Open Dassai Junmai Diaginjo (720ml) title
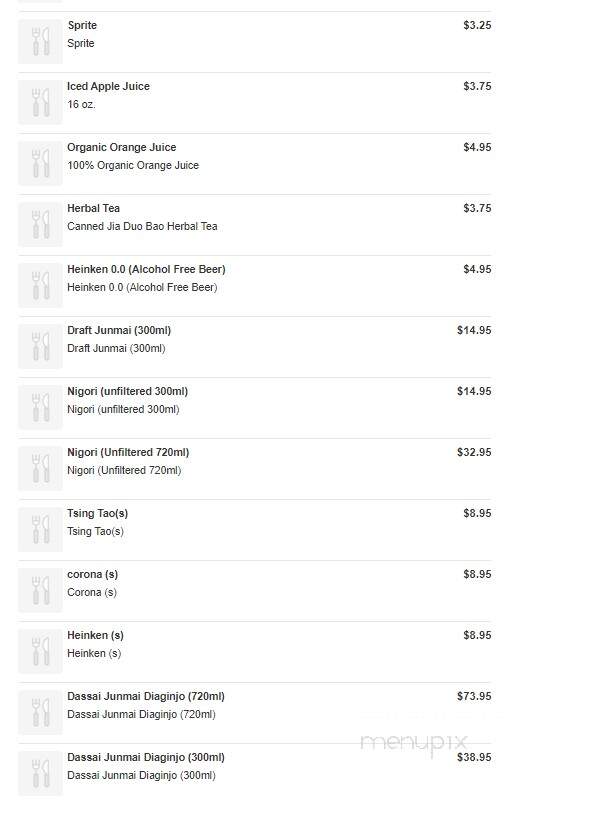The height and width of the screenshot is (825, 593). [146, 697]
